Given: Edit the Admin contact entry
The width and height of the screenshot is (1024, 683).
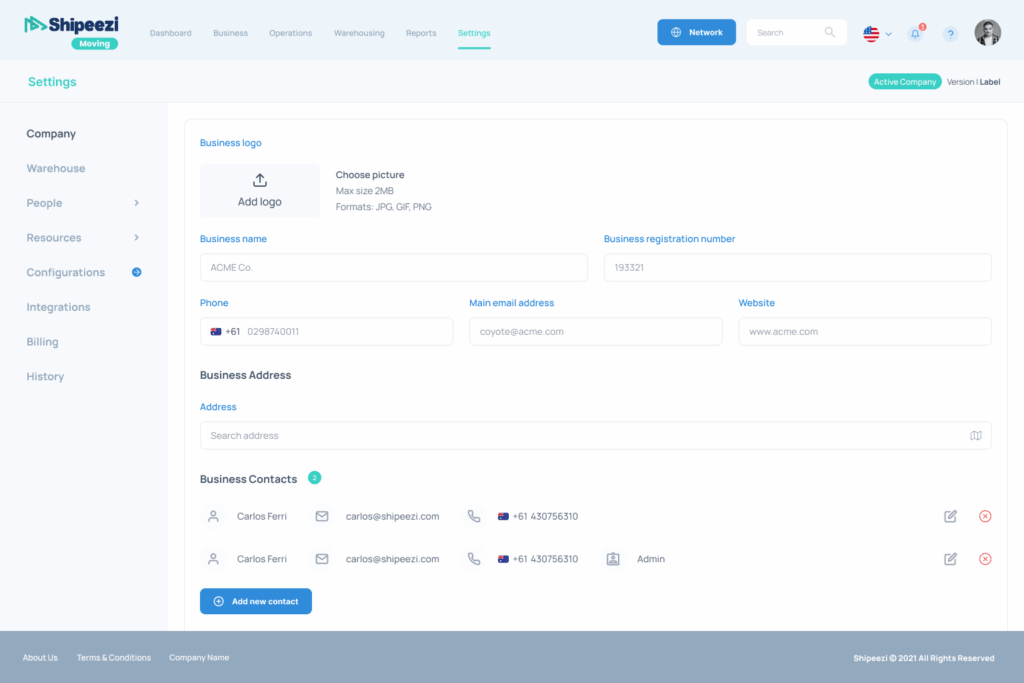Looking at the screenshot, I should 950,559.
